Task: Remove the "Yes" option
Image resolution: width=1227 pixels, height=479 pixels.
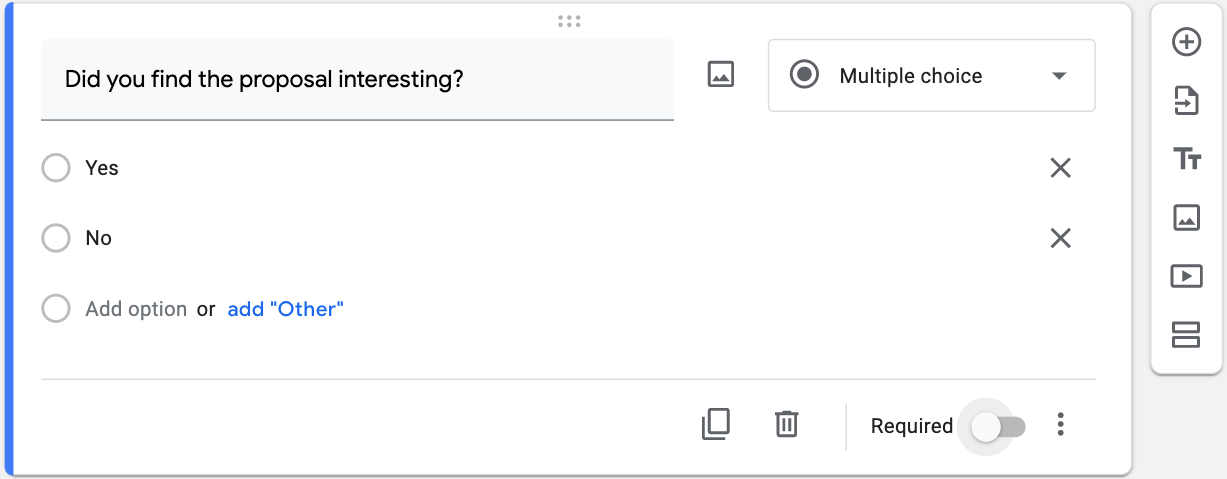Action: tap(1061, 168)
